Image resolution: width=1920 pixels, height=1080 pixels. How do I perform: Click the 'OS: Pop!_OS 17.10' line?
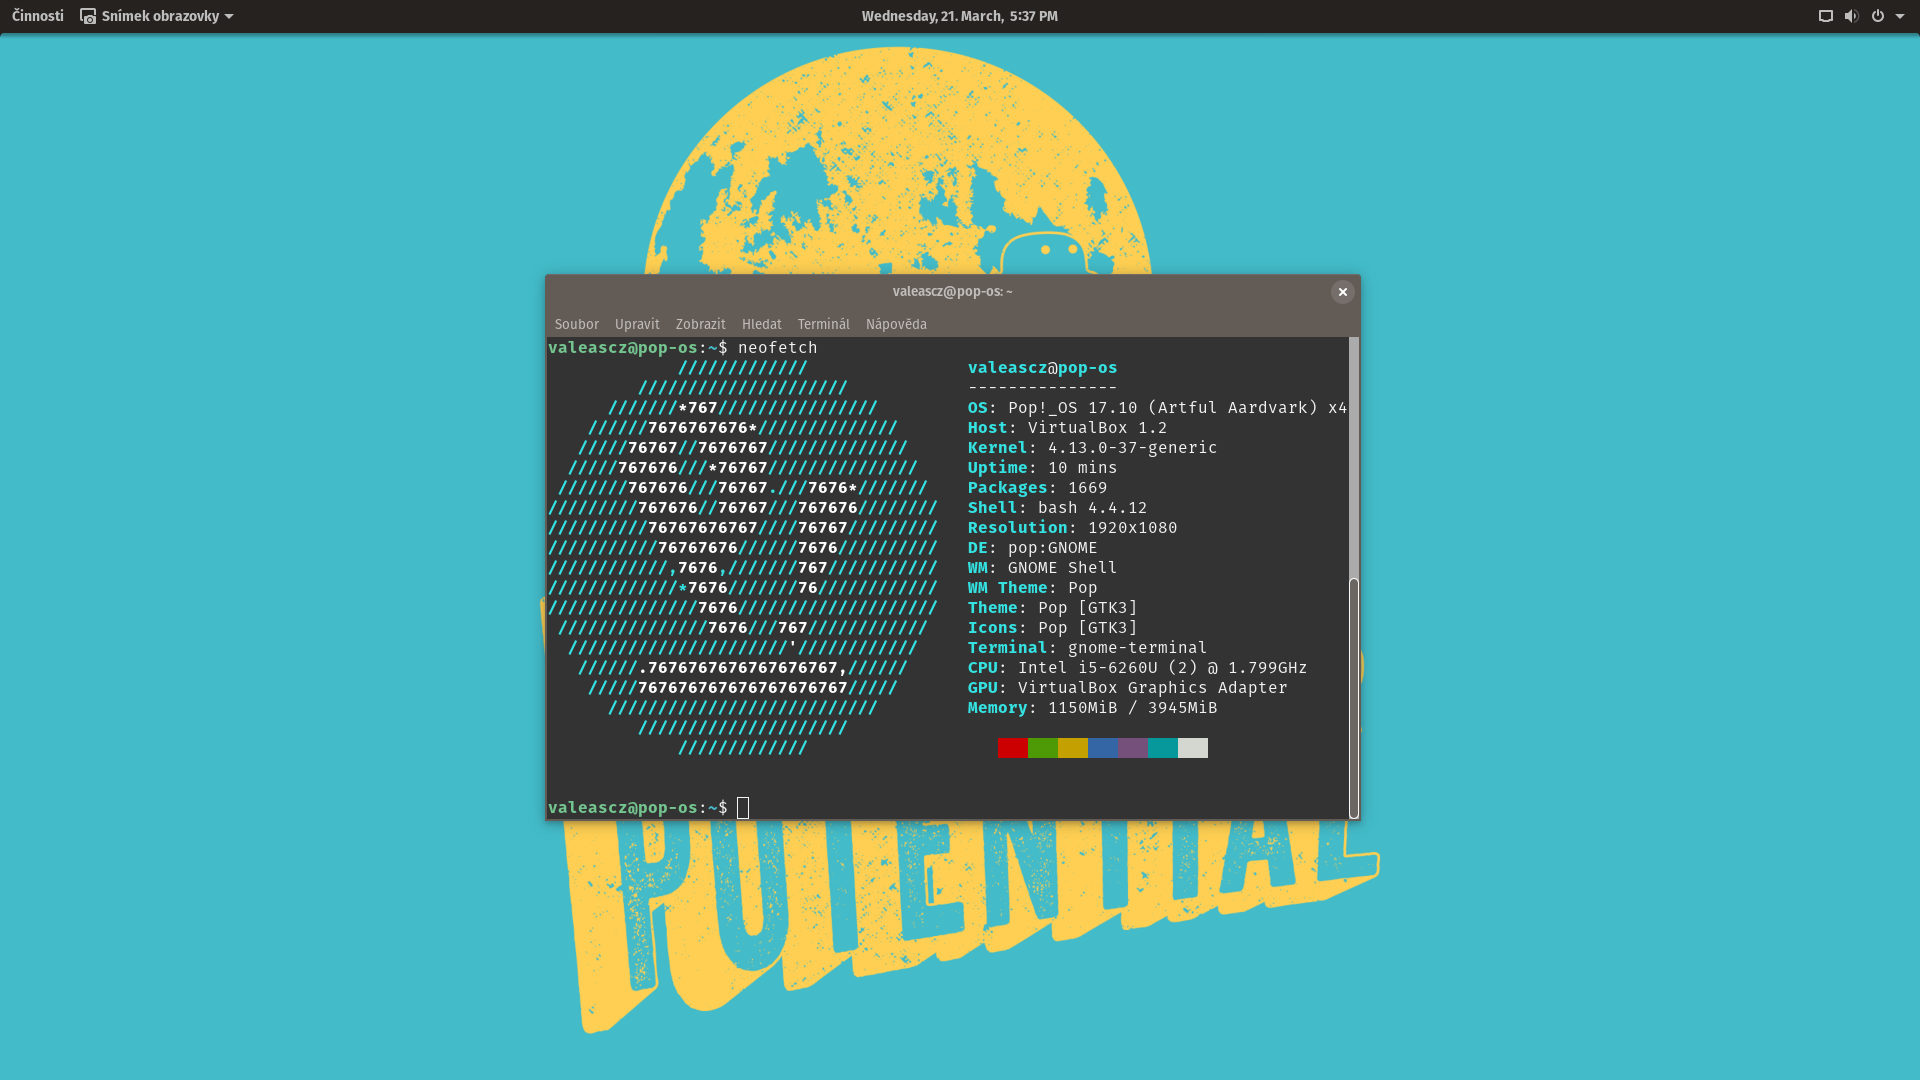point(1157,408)
